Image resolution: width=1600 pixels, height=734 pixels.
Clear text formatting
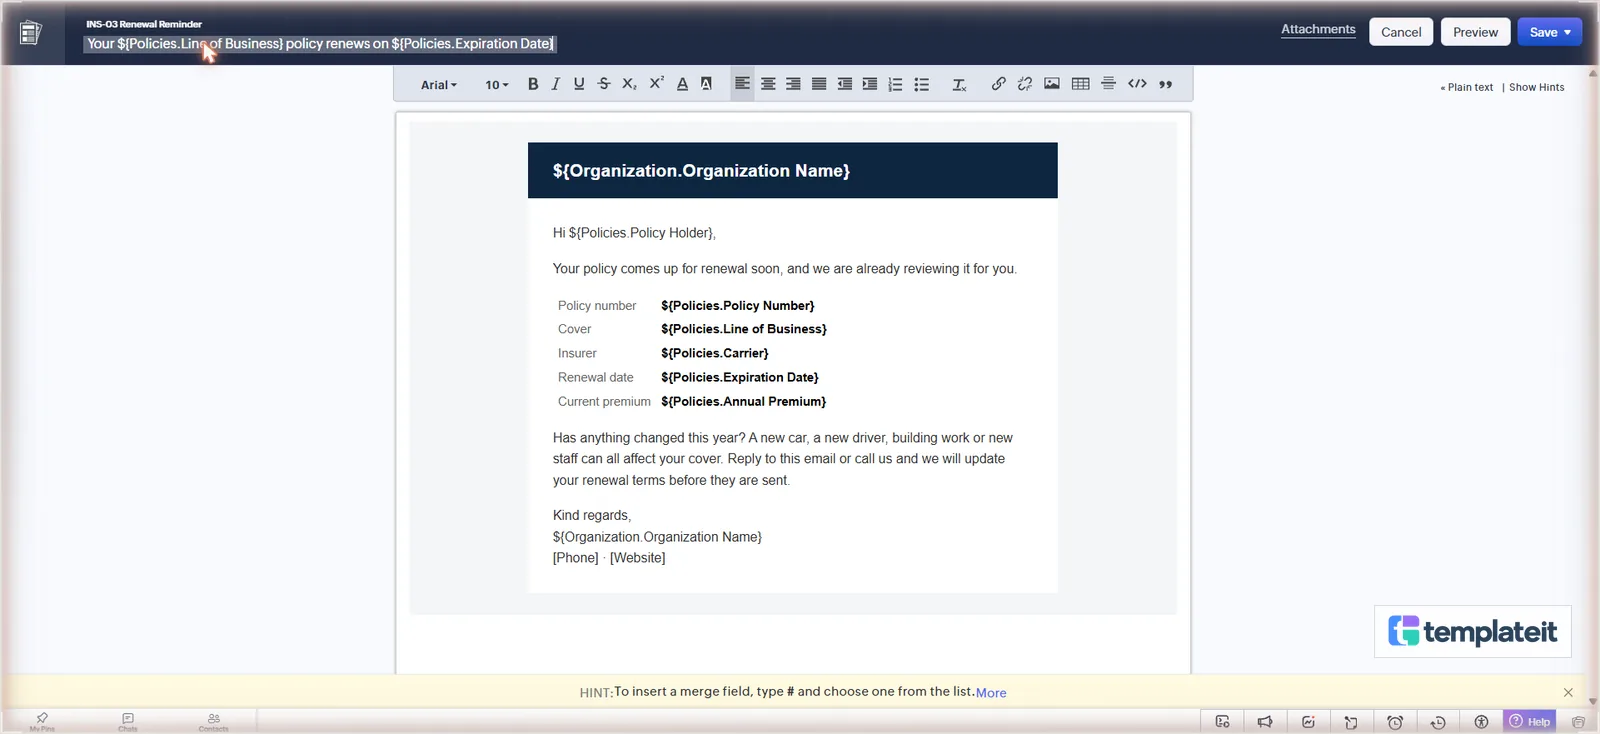(x=959, y=84)
